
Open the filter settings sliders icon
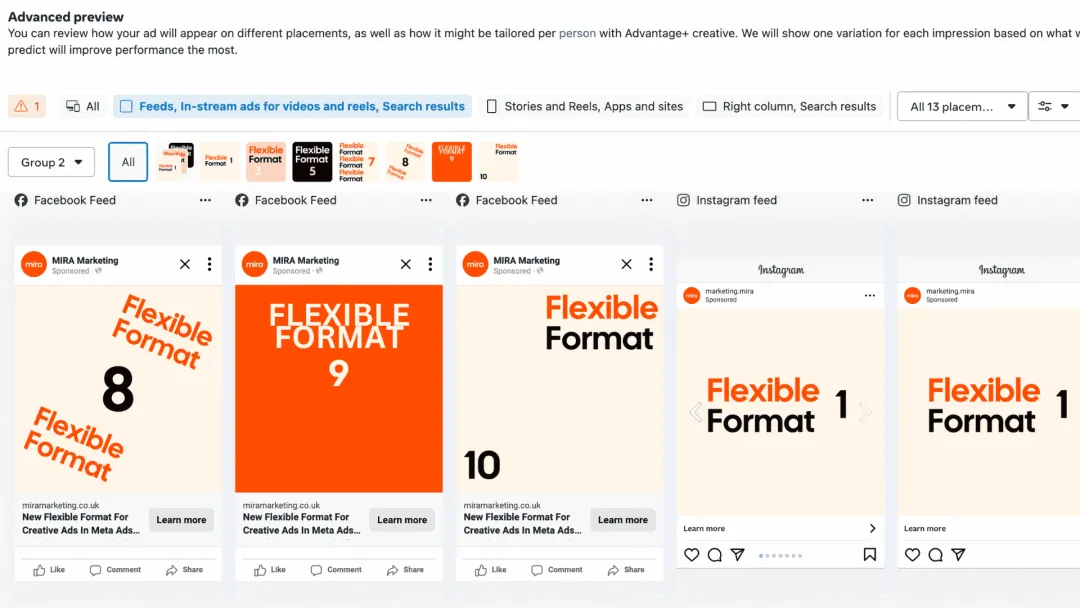(x=1053, y=106)
